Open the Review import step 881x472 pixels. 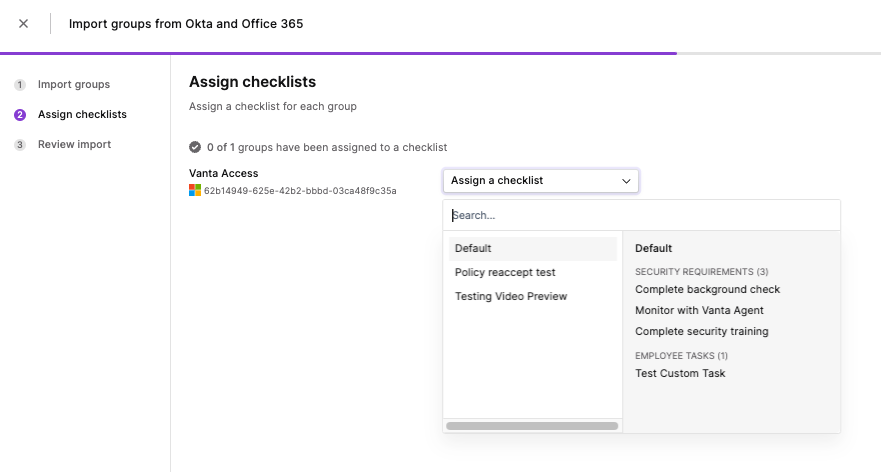click(74, 144)
